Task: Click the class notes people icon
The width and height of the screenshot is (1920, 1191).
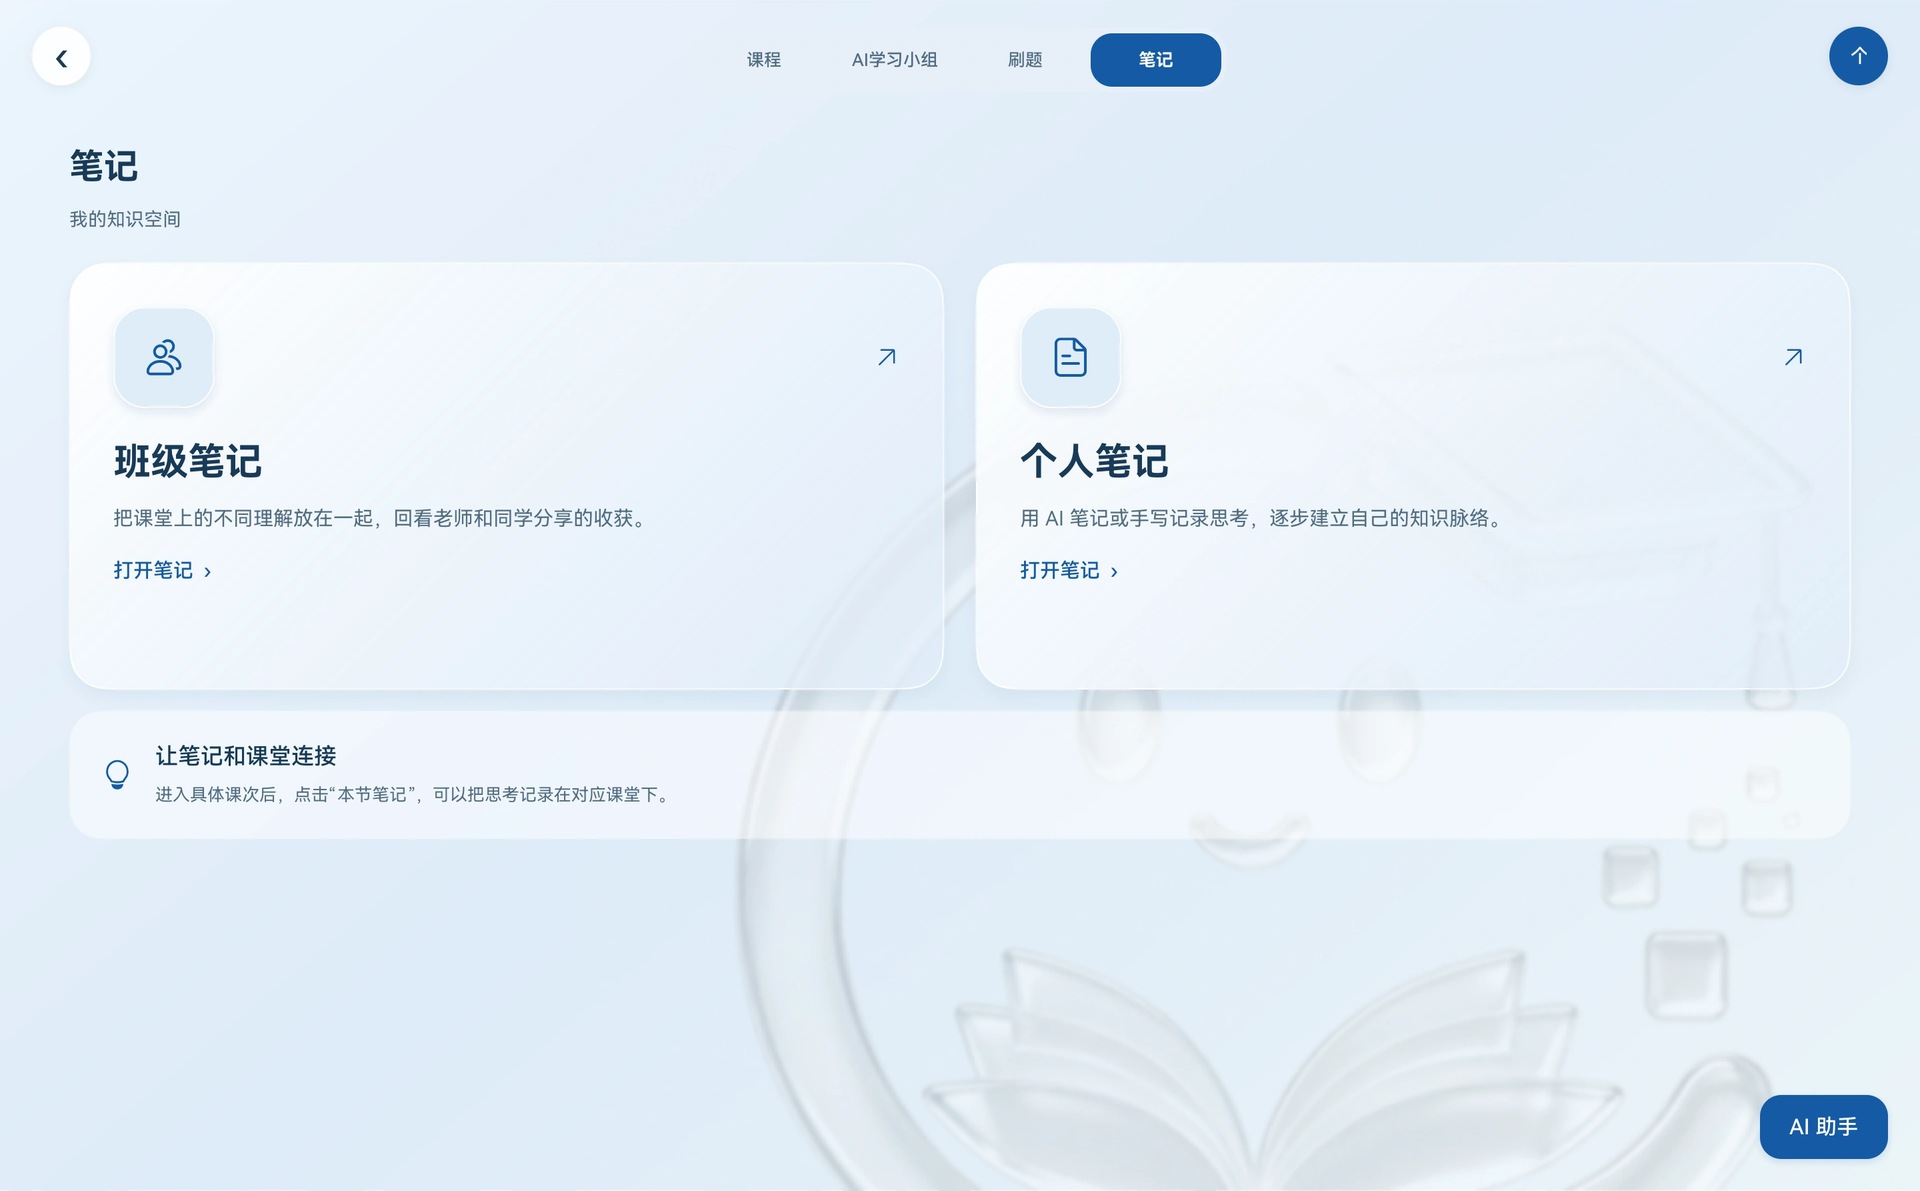Action: click(164, 357)
